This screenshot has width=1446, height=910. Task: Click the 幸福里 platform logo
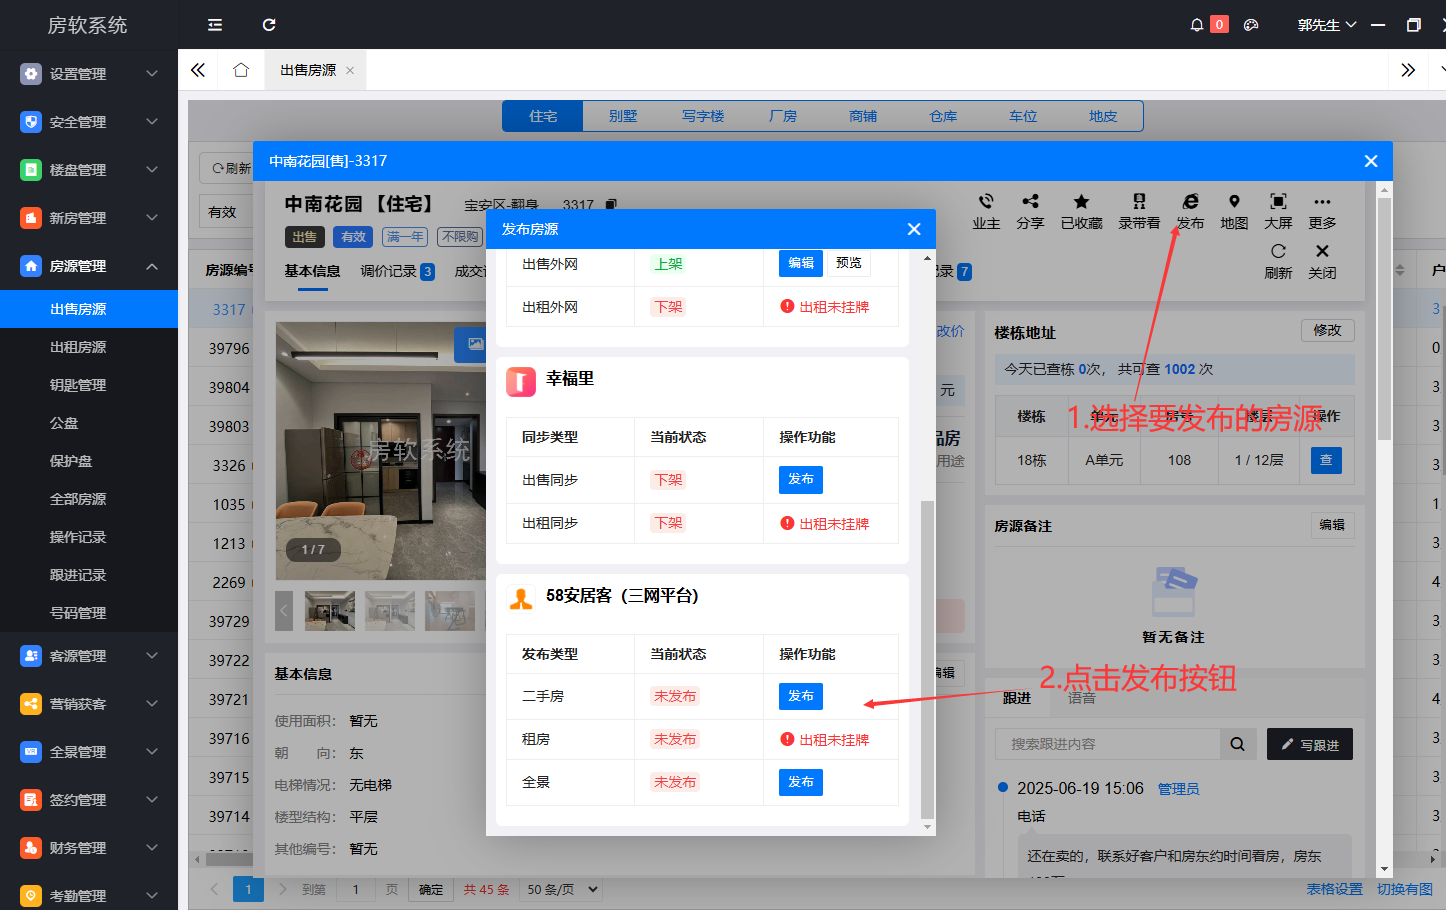pos(521,381)
